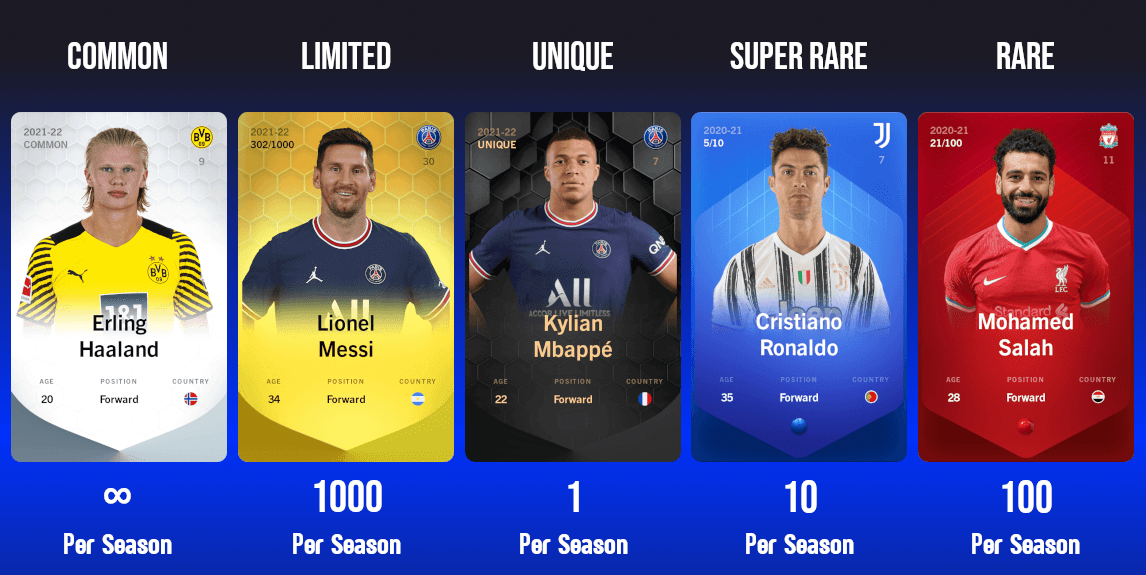Click the Kylian Mbappé player name
This screenshot has height=575, width=1146.
pyautogui.click(x=573, y=336)
